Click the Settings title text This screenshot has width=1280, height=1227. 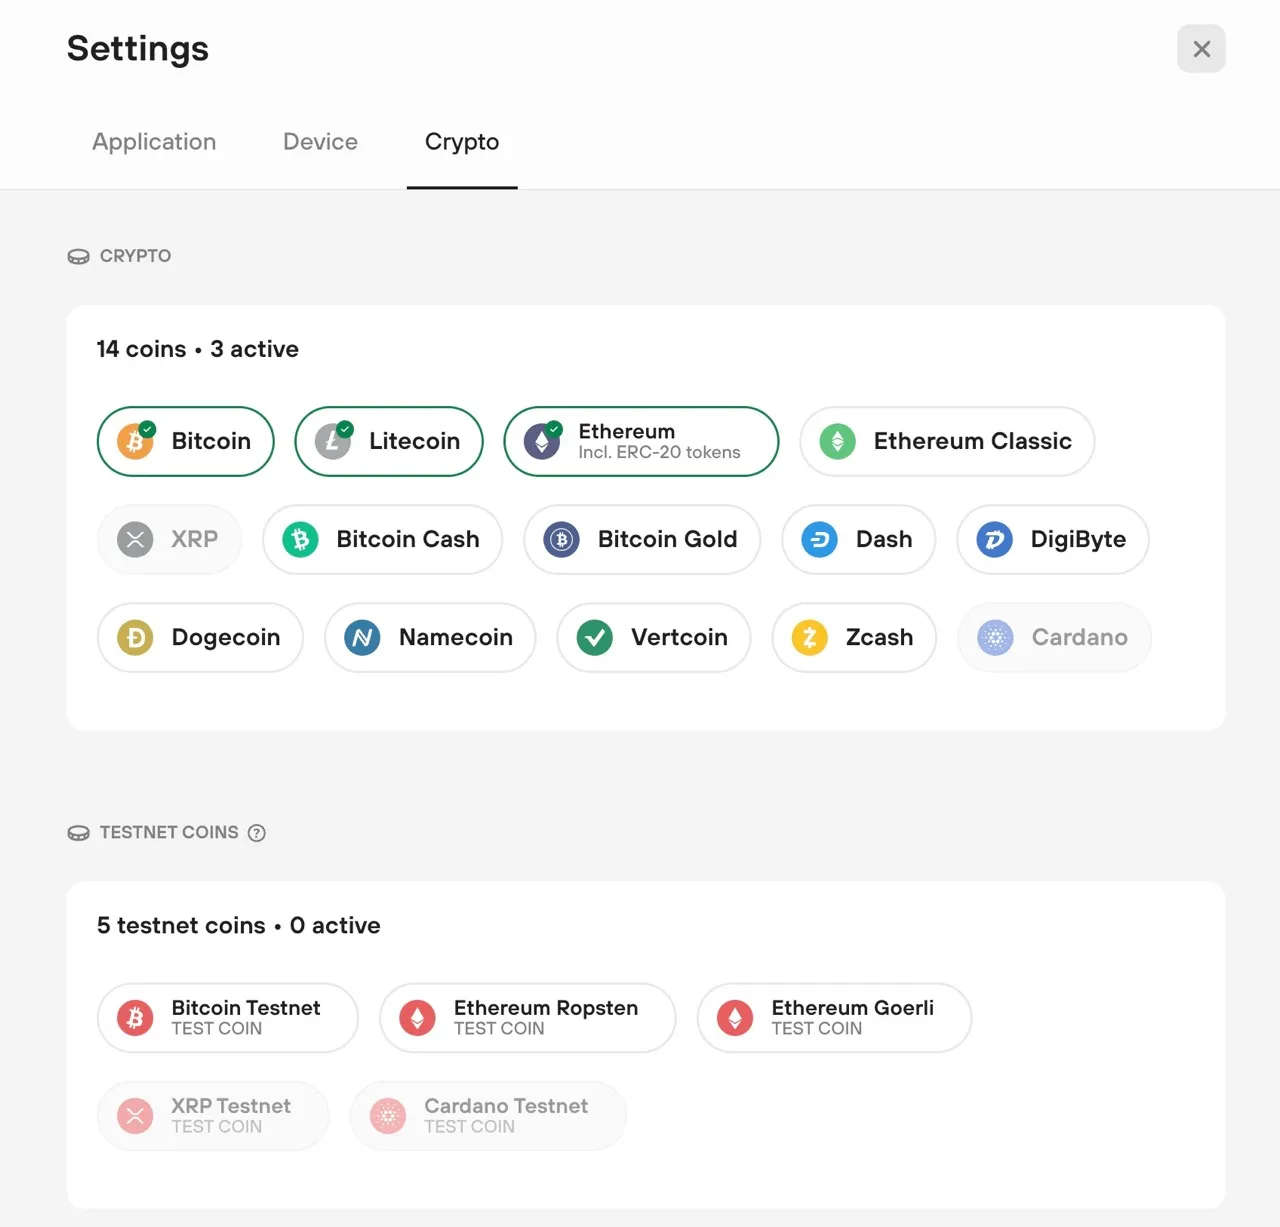[x=138, y=48]
